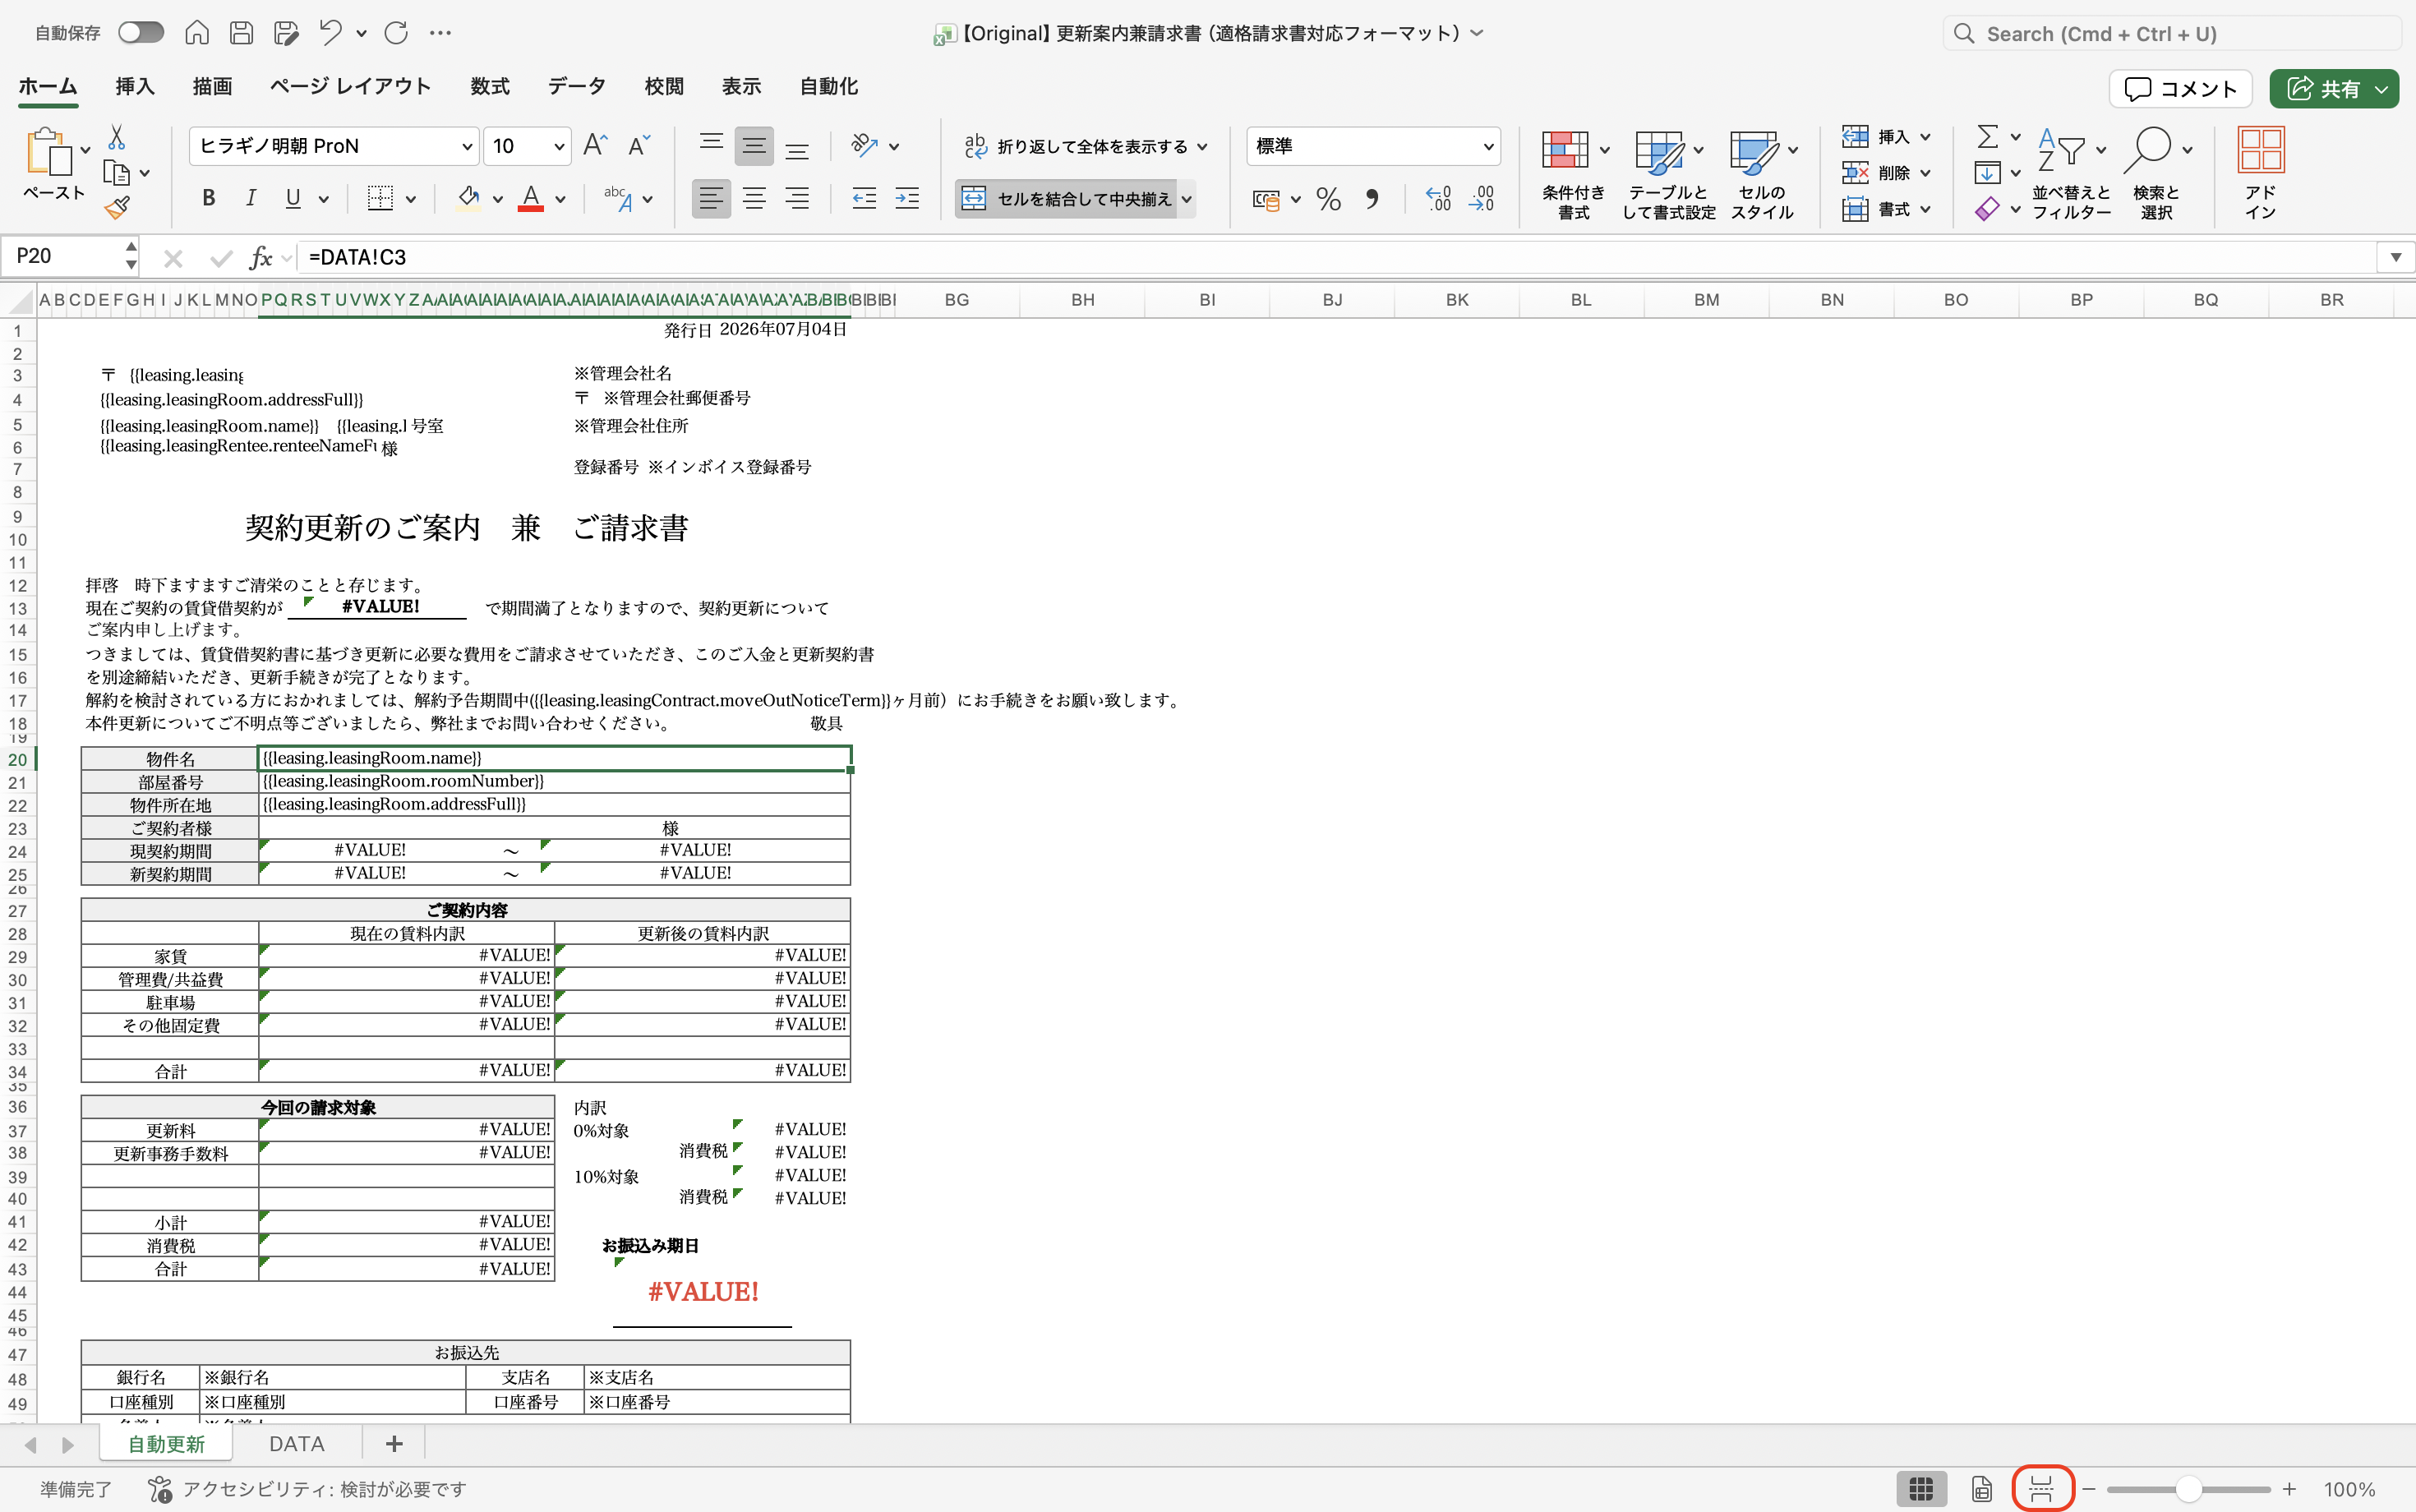Open the Share button dropdown arrow

pos(2382,89)
